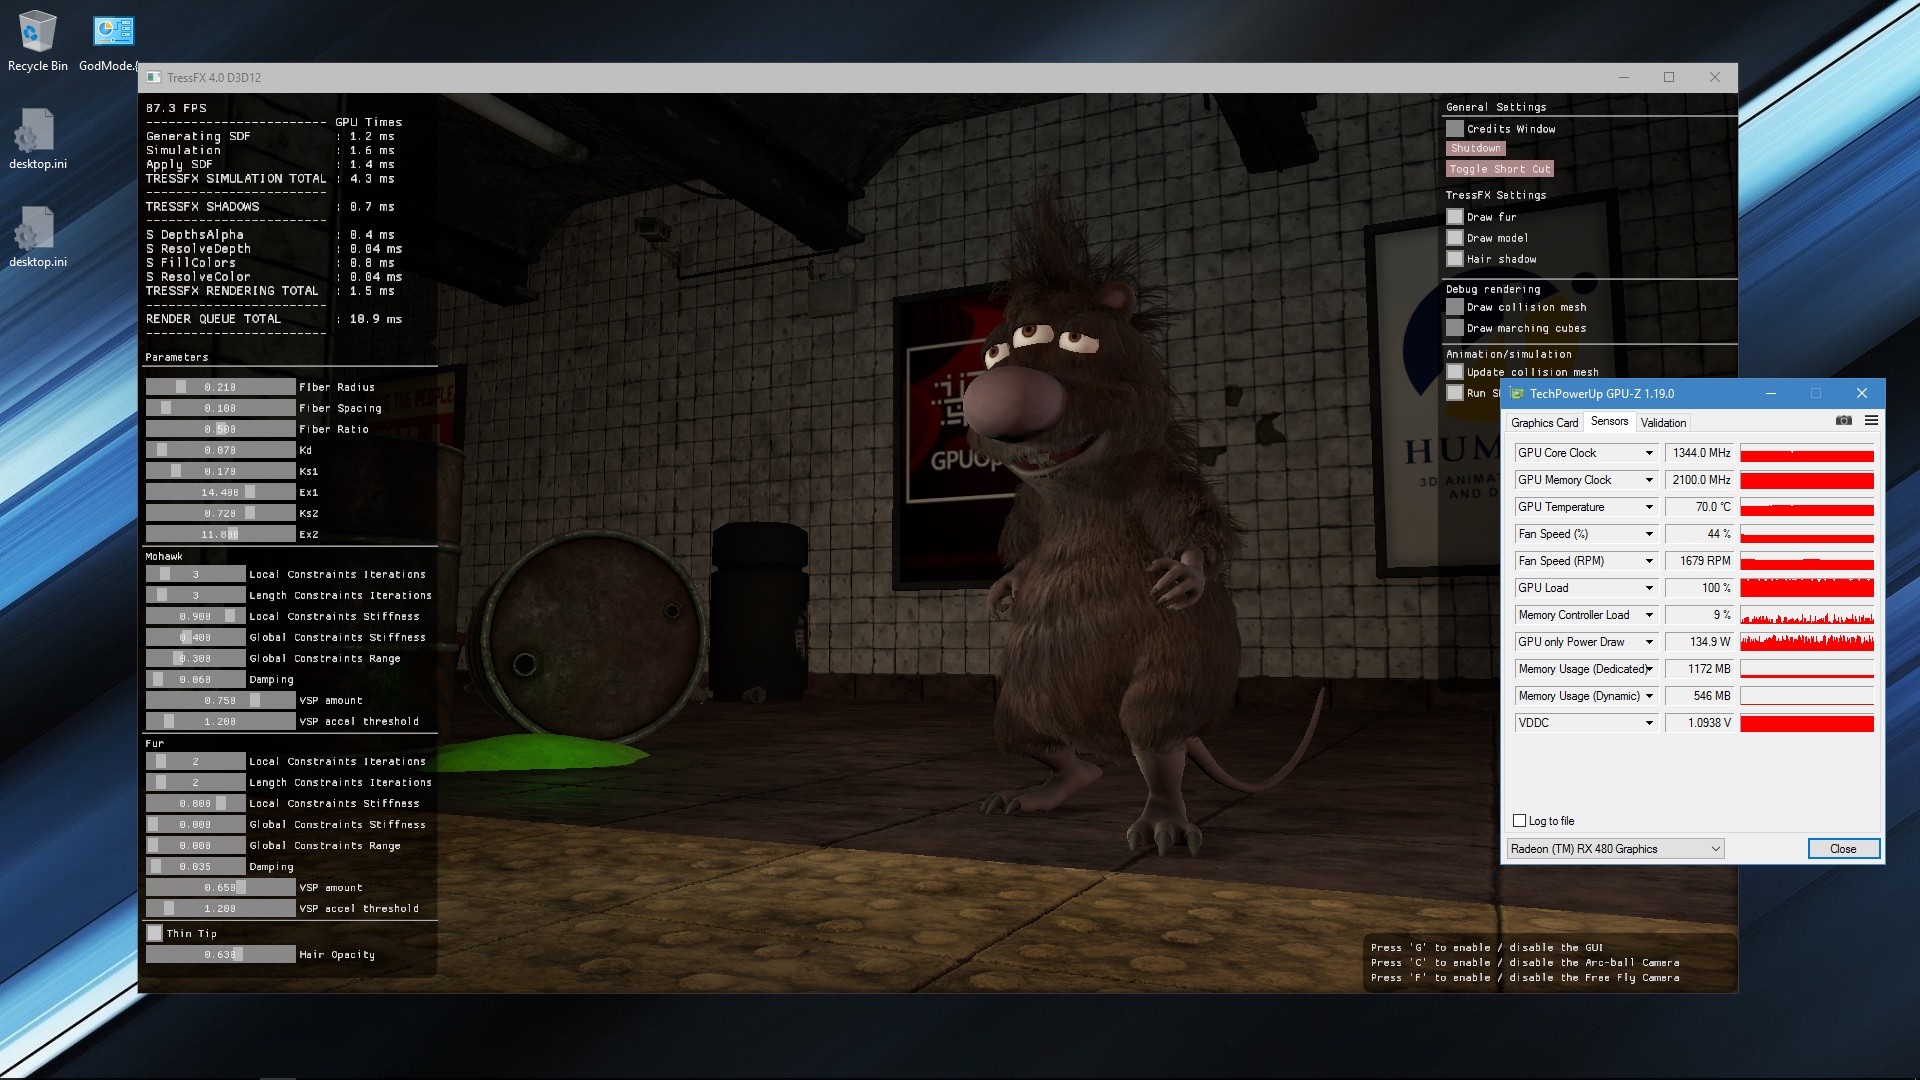Adjust the Ex1 slider
This screenshot has width=1920, height=1080.
220,492
